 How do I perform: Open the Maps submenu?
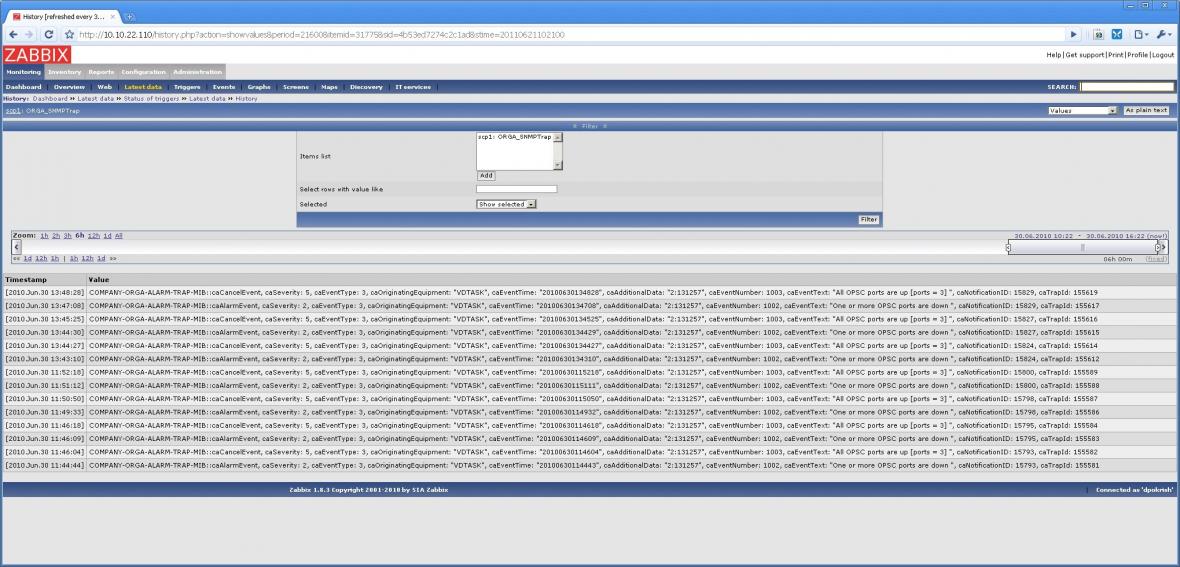[330, 87]
